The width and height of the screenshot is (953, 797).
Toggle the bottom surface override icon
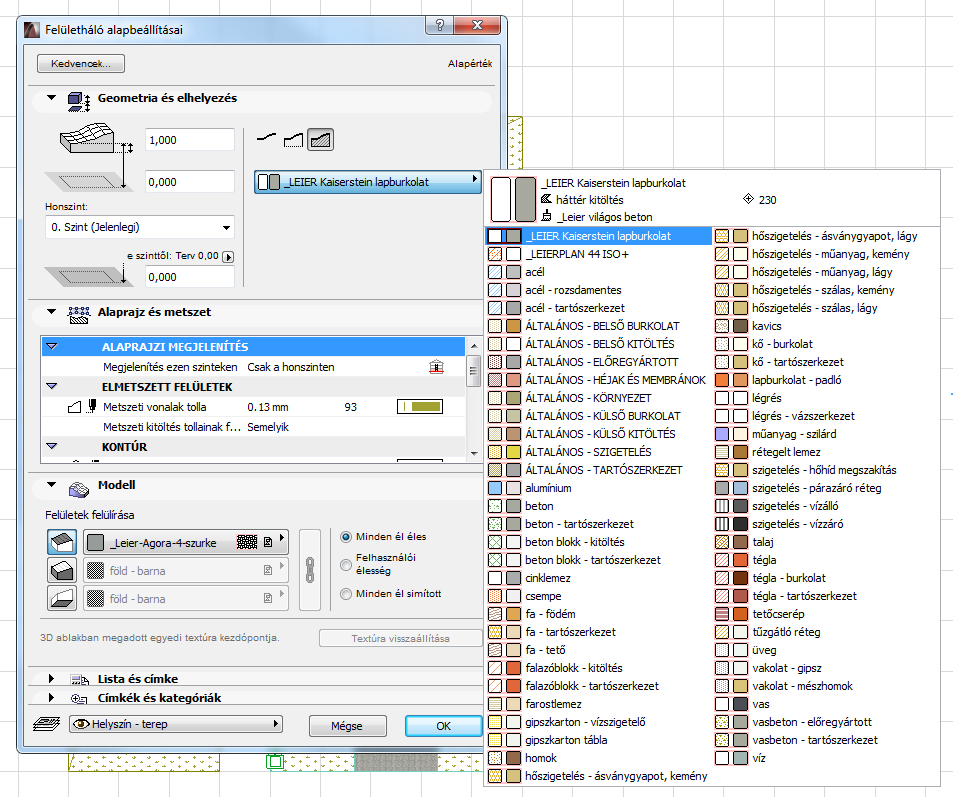[62, 598]
